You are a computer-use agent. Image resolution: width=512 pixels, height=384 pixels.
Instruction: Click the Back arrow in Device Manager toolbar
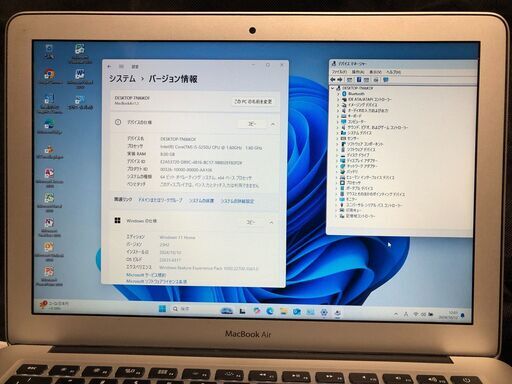[x=332, y=80]
